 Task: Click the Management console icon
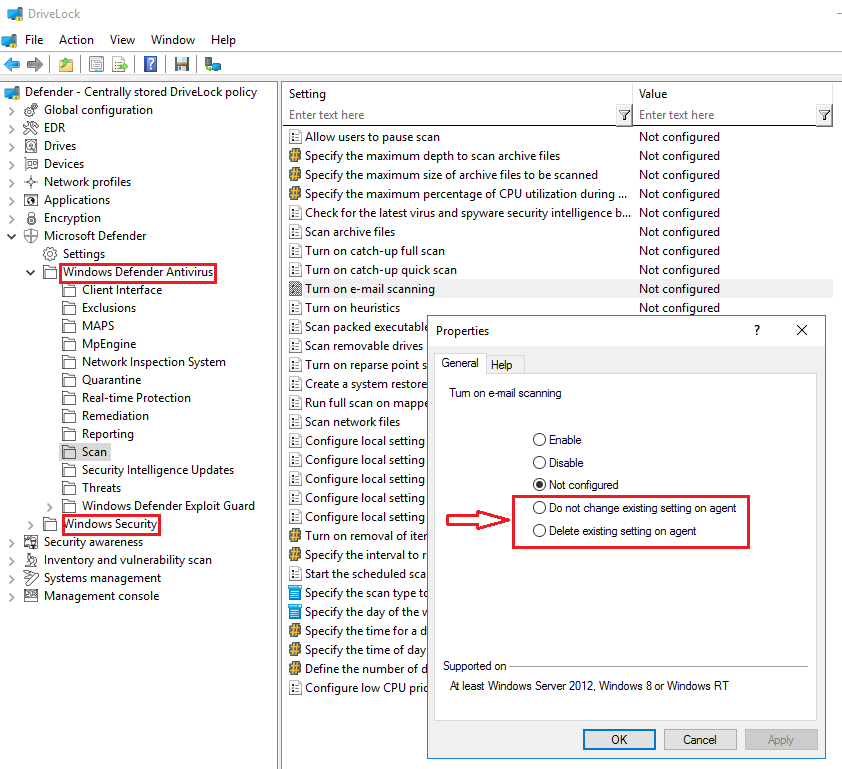click(31, 596)
